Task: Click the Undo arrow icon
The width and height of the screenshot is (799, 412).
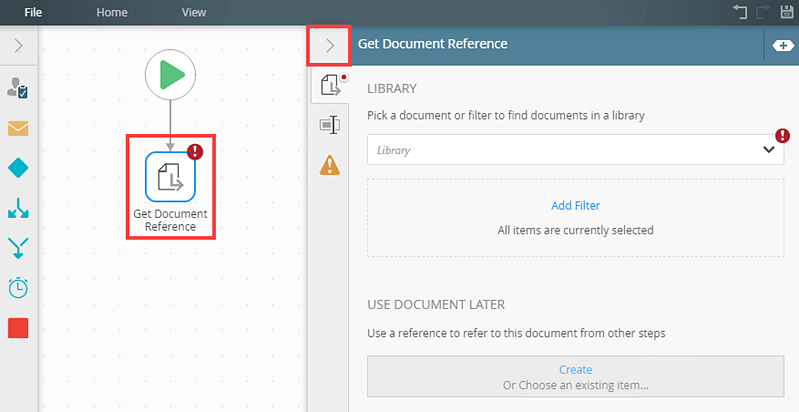Action: point(740,12)
